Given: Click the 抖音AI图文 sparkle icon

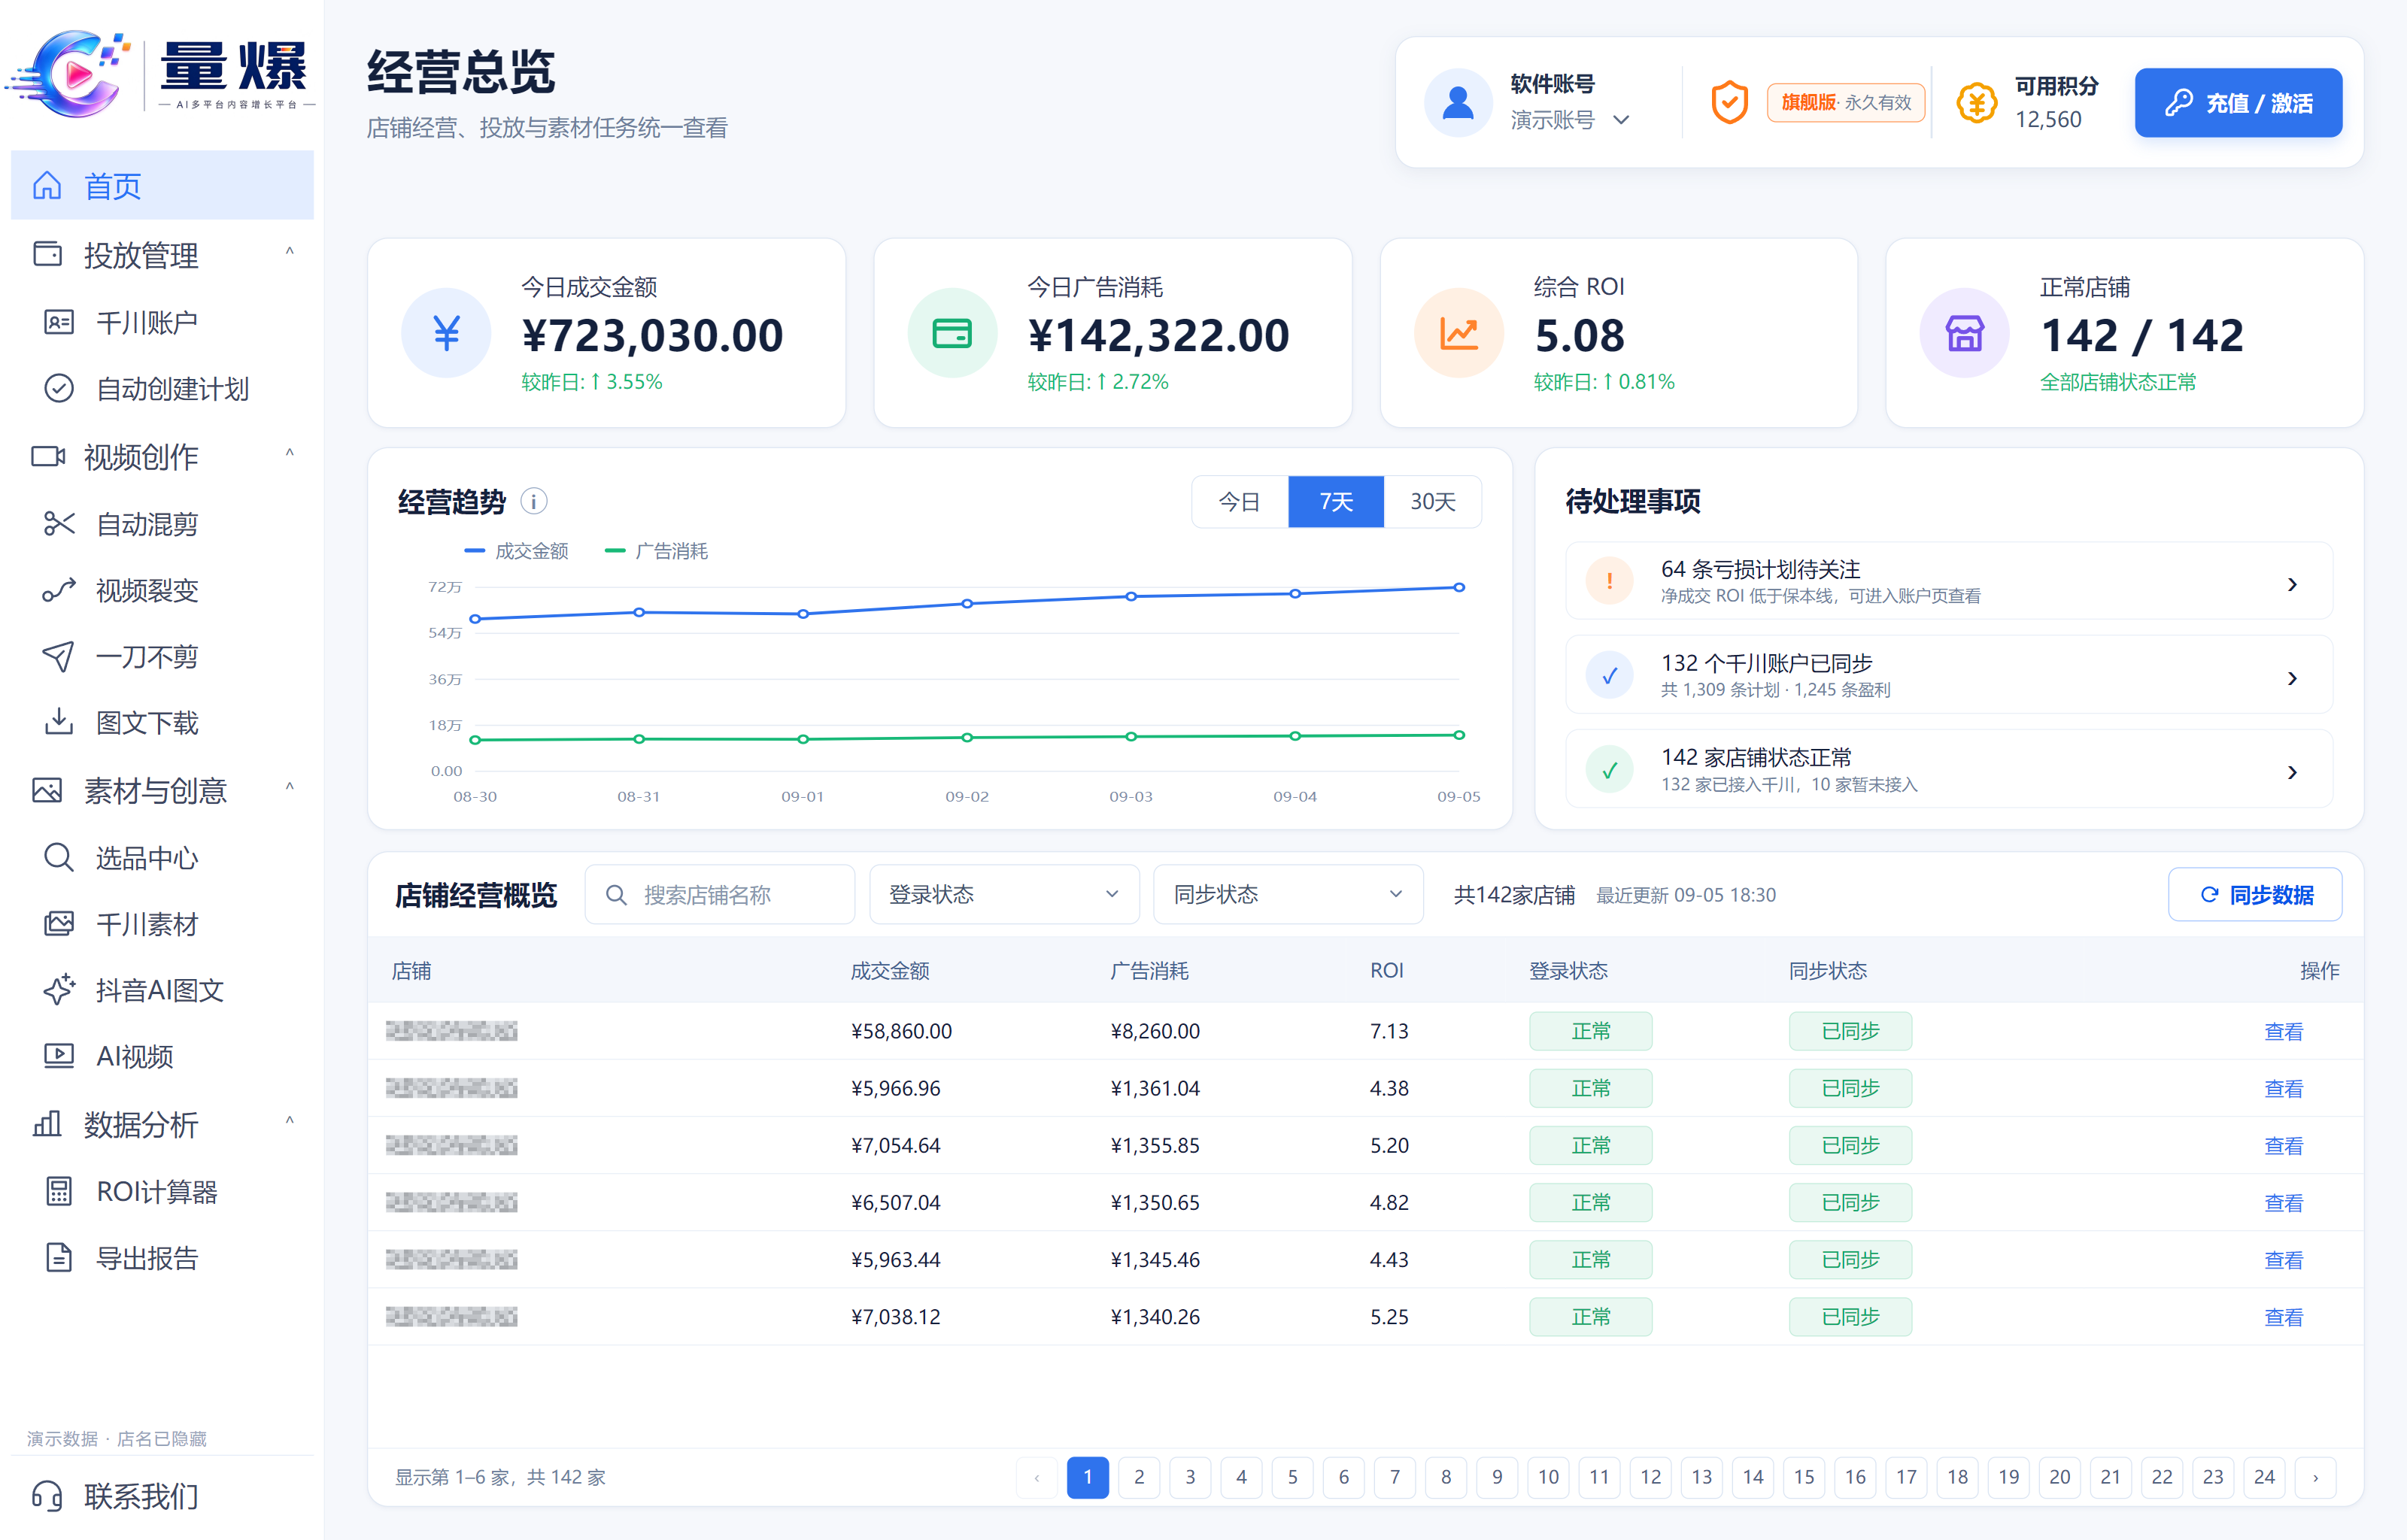Looking at the screenshot, I should coord(59,989).
